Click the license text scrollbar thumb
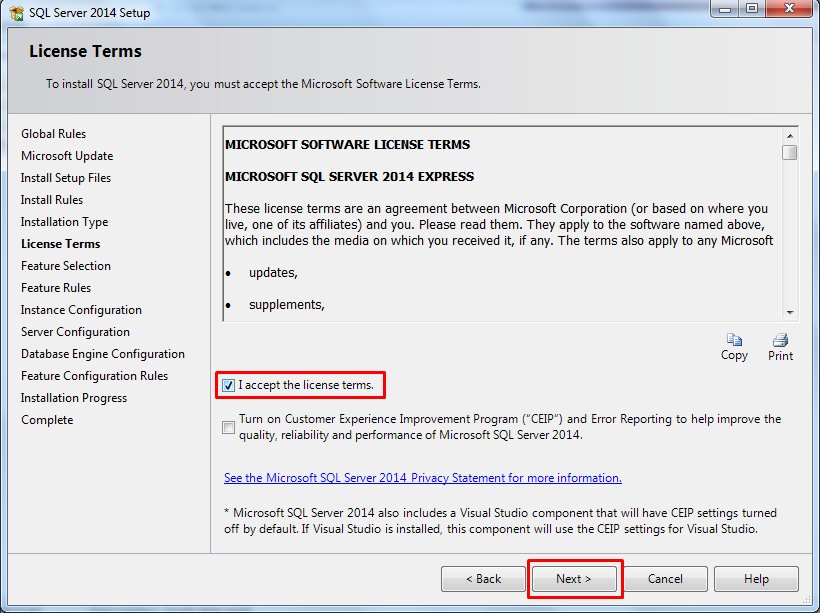Viewport: 820px width, 613px height. [x=790, y=152]
